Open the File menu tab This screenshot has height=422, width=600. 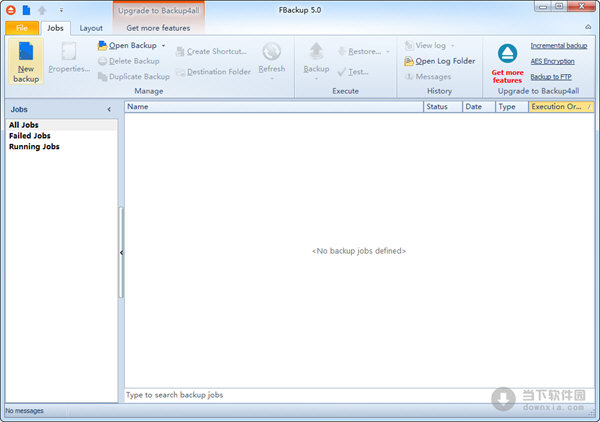pos(22,28)
